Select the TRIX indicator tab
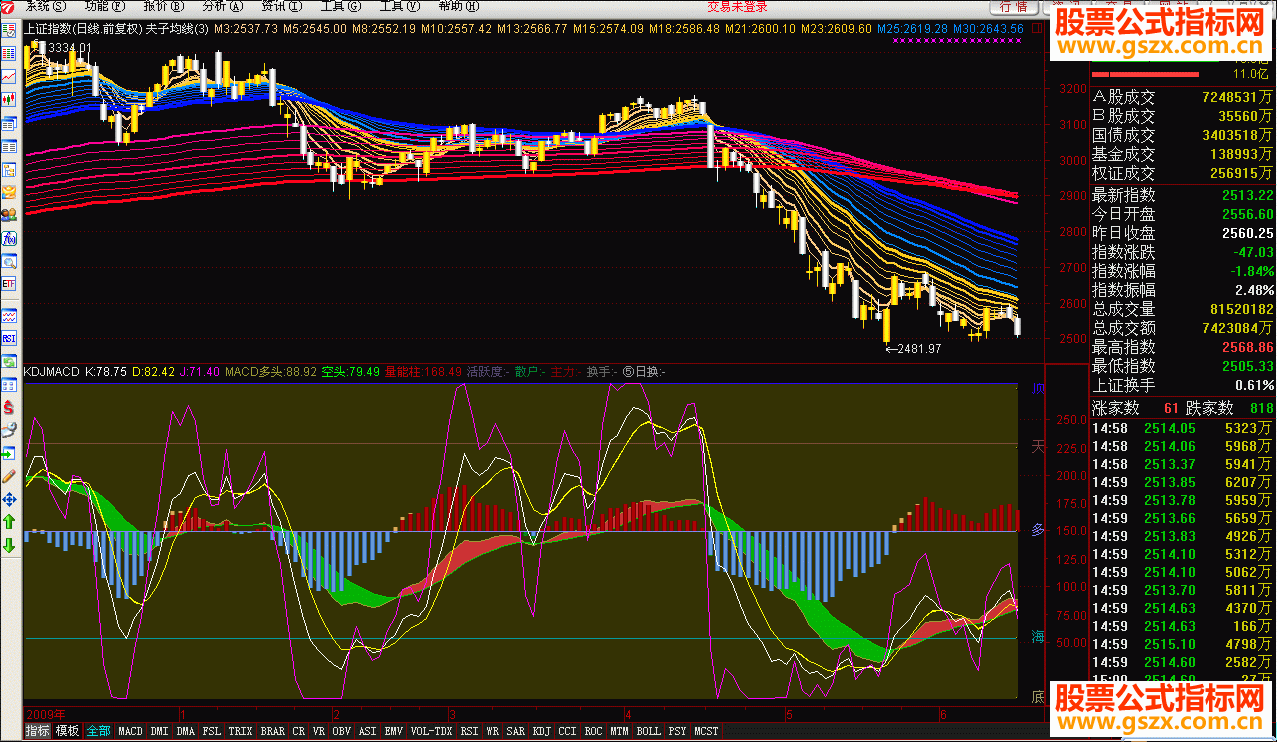 pyautogui.click(x=241, y=731)
